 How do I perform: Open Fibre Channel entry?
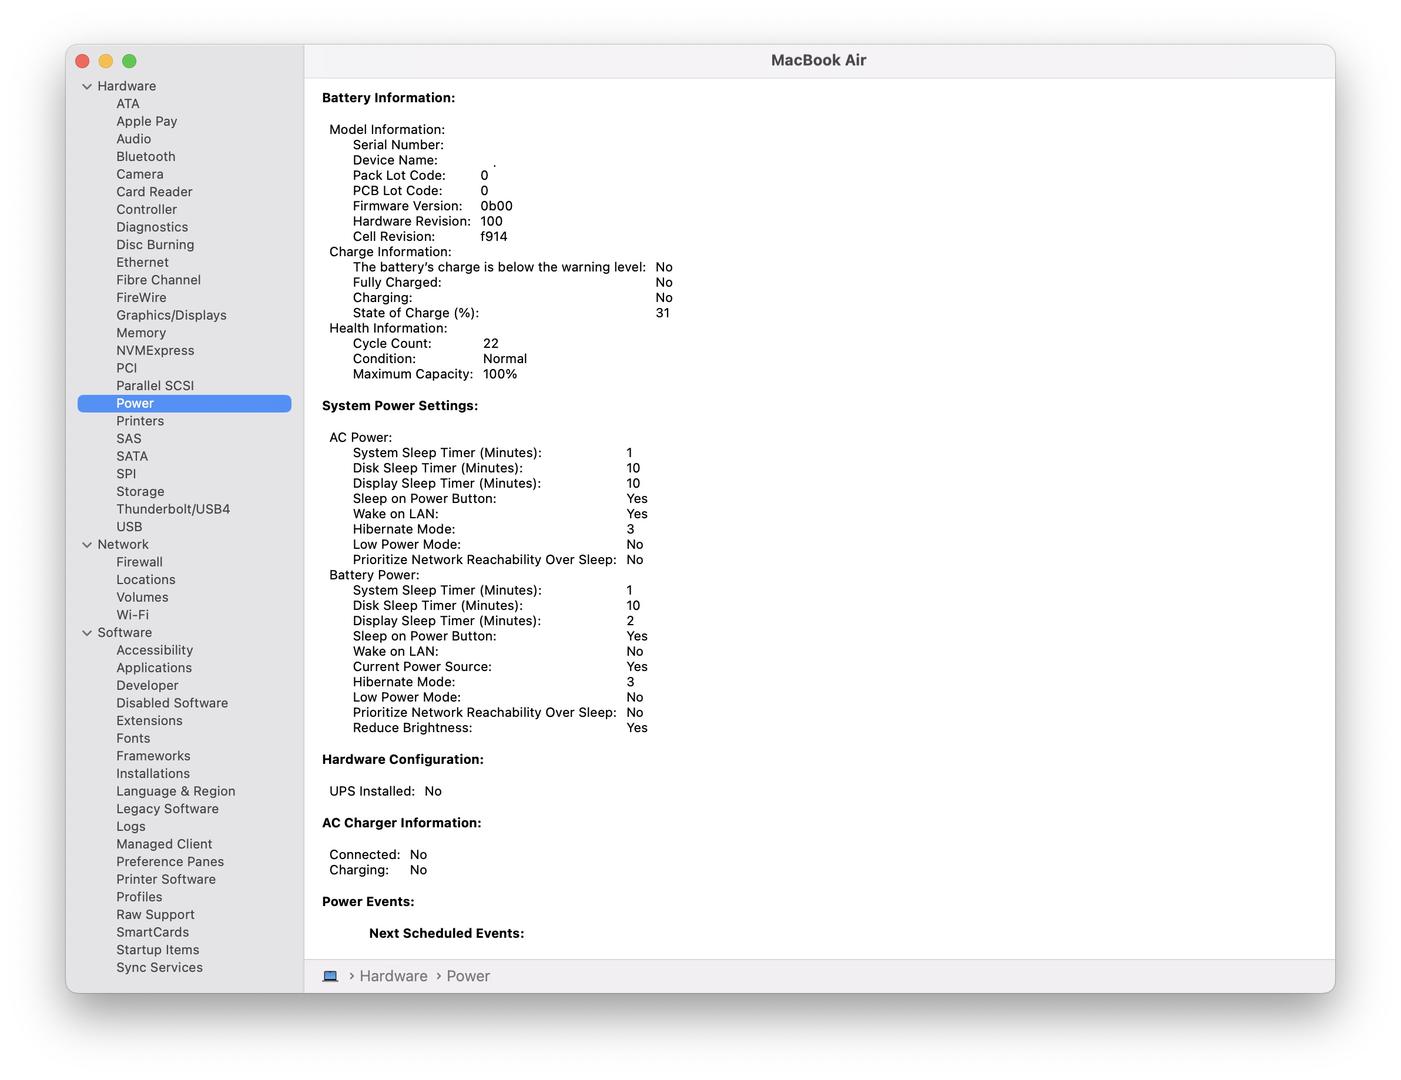click(x=158, y=280)
